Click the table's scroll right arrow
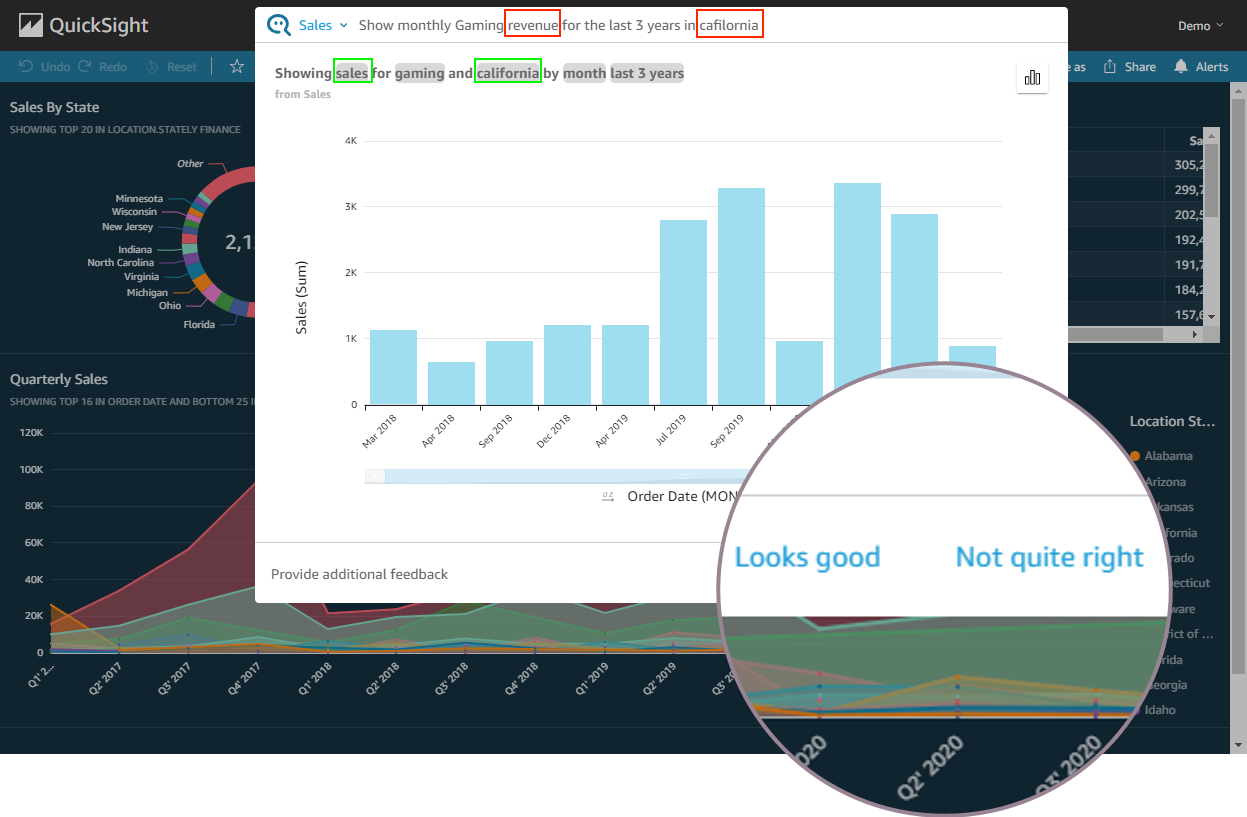 (x=1194, y=335)
